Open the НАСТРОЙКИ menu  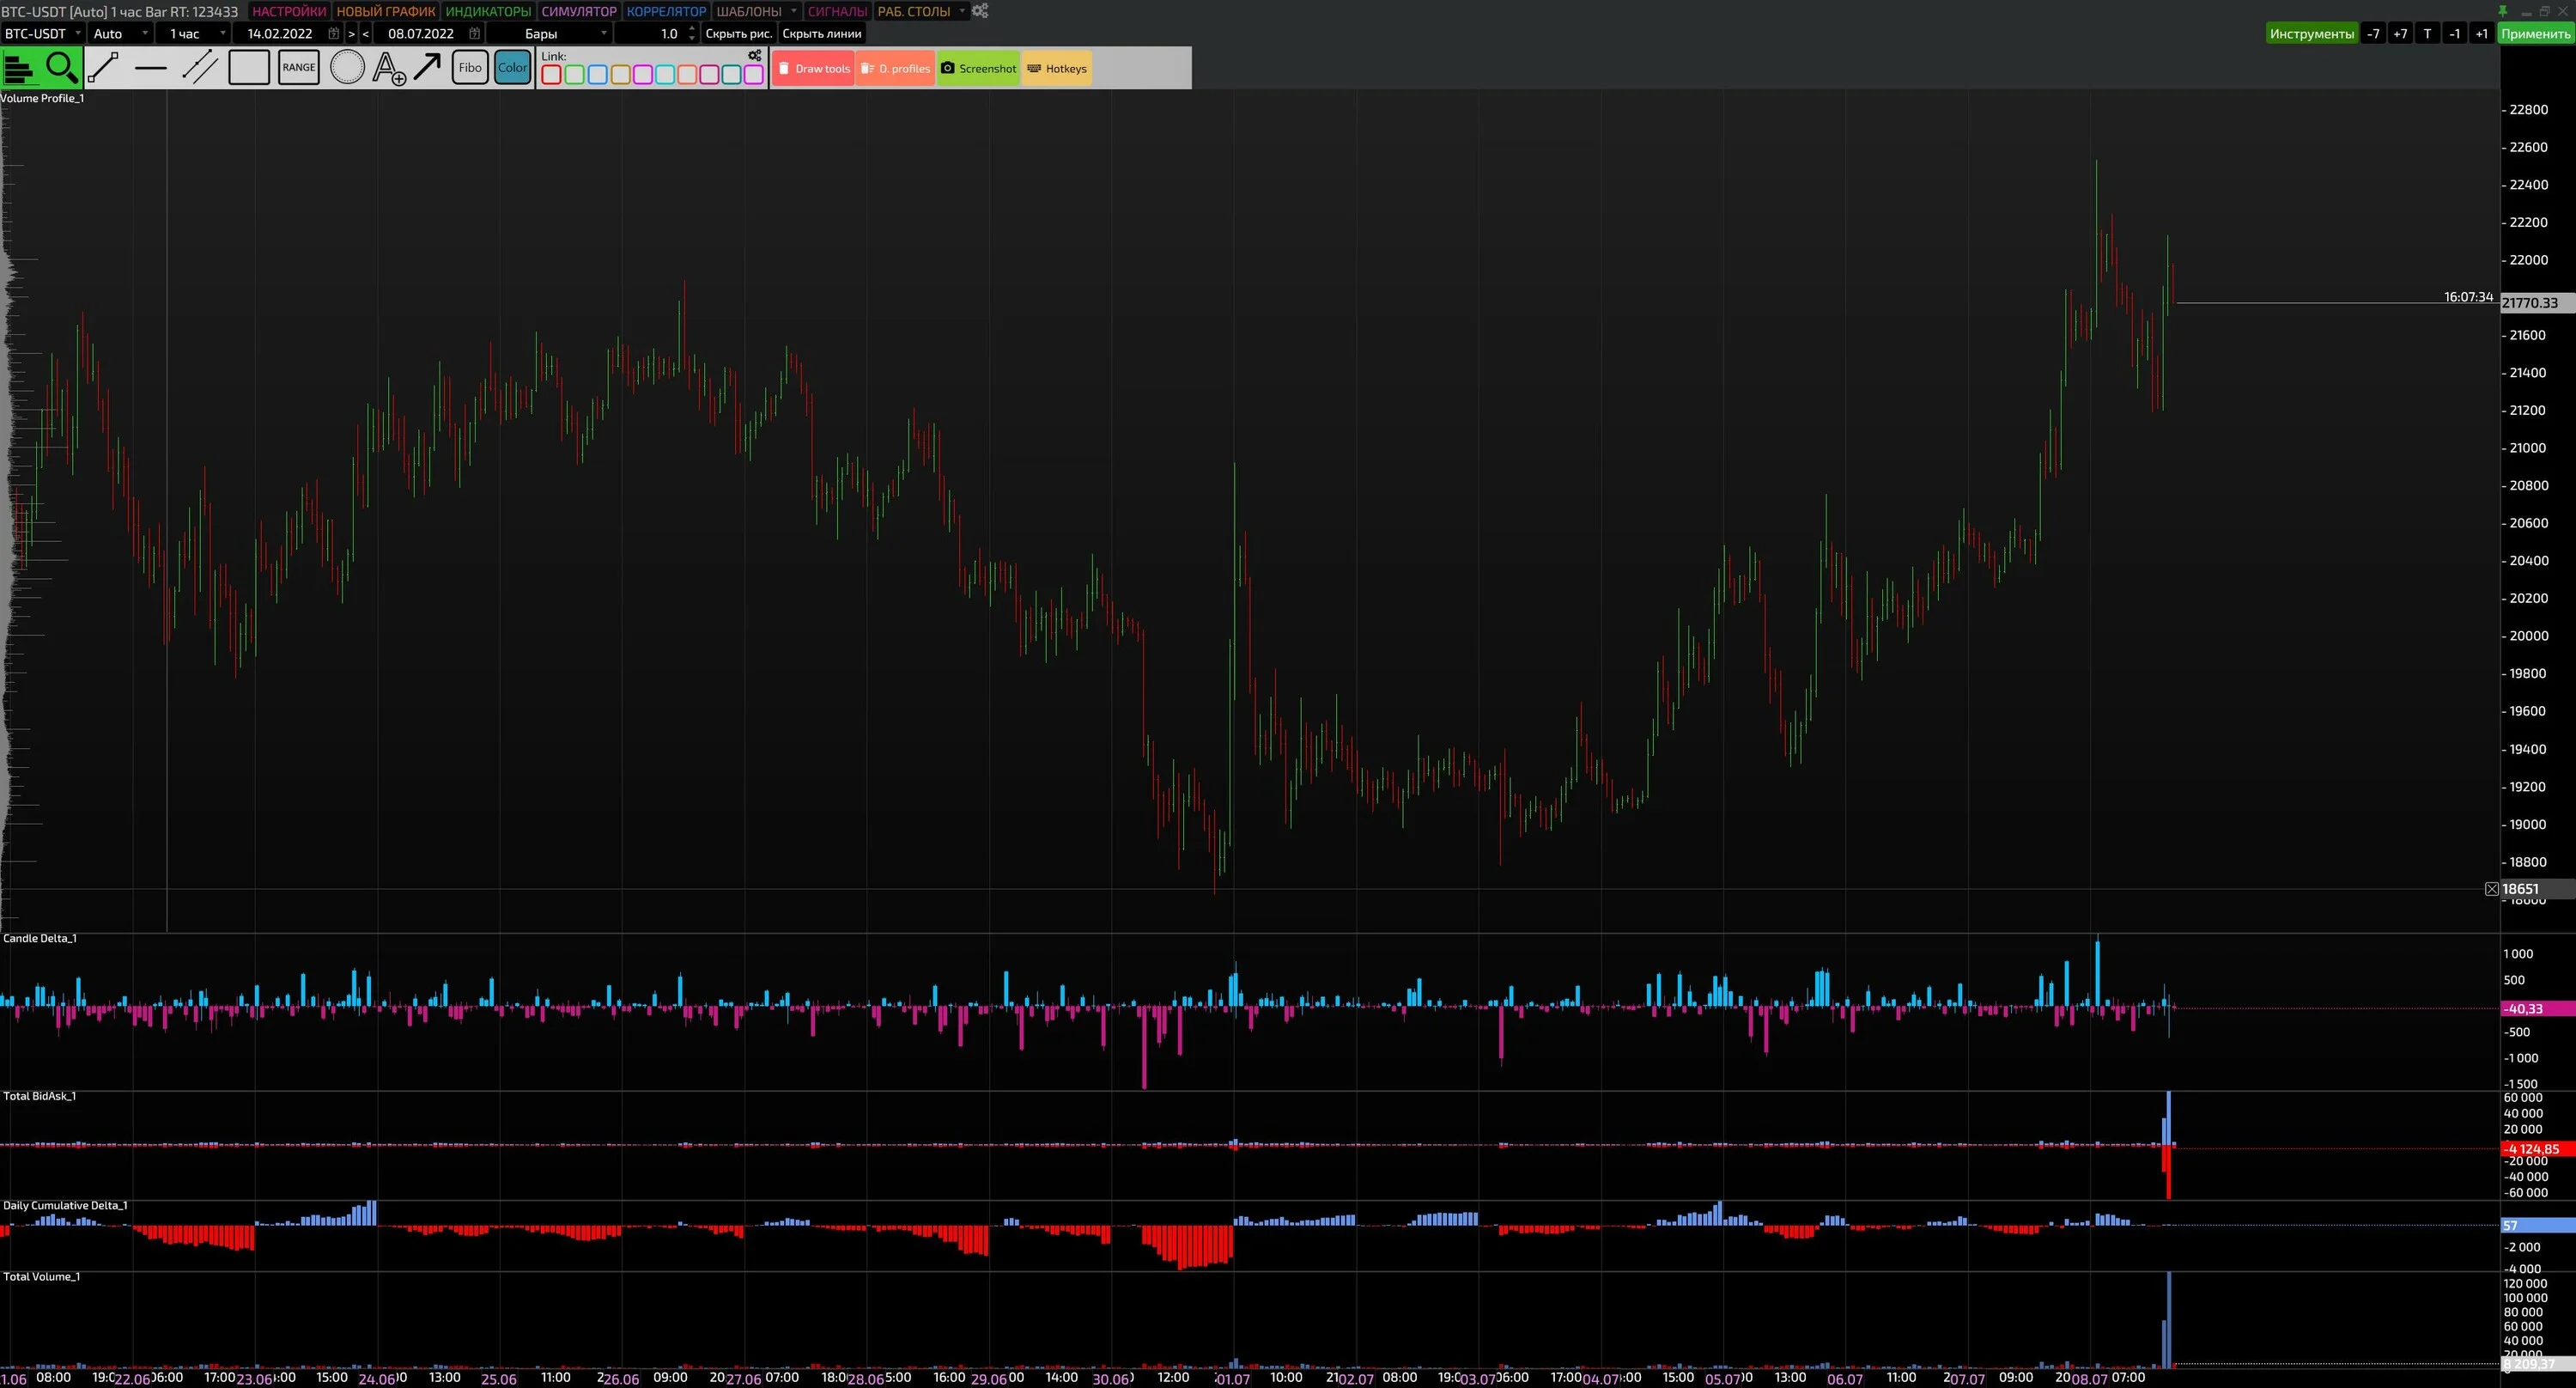(x=289, y=11)
